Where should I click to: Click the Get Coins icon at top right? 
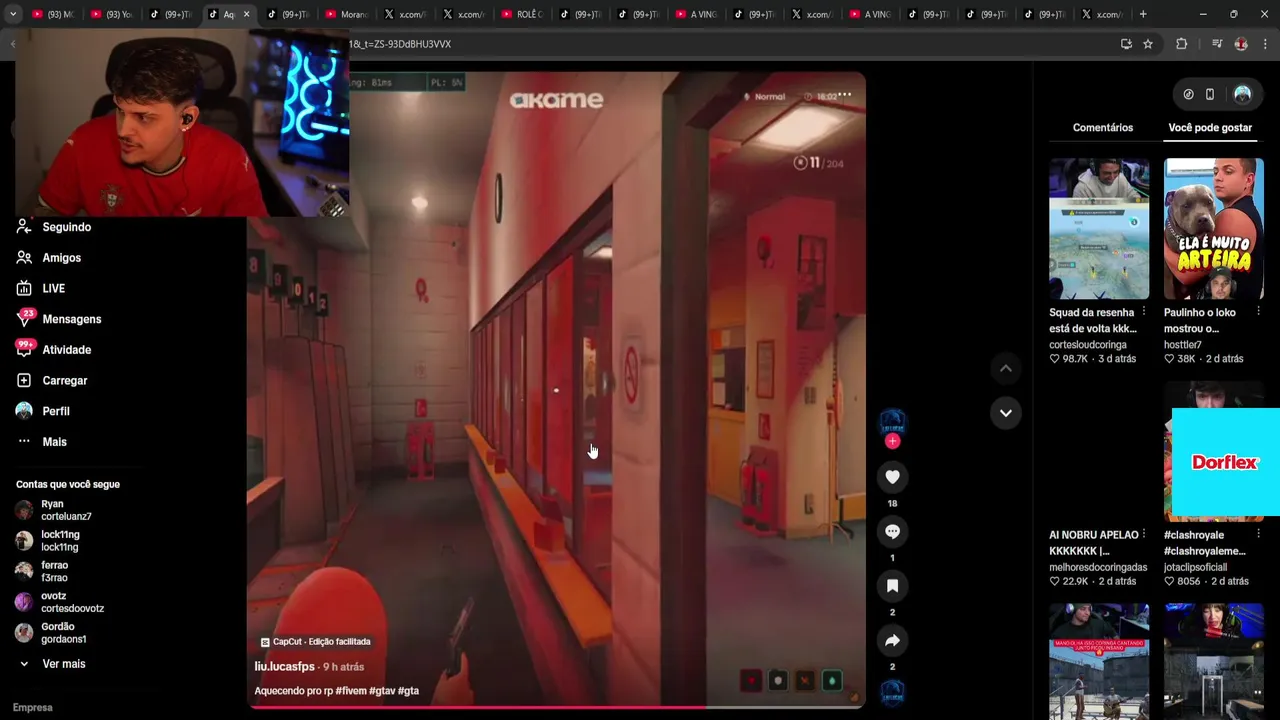click(1188, 94)
